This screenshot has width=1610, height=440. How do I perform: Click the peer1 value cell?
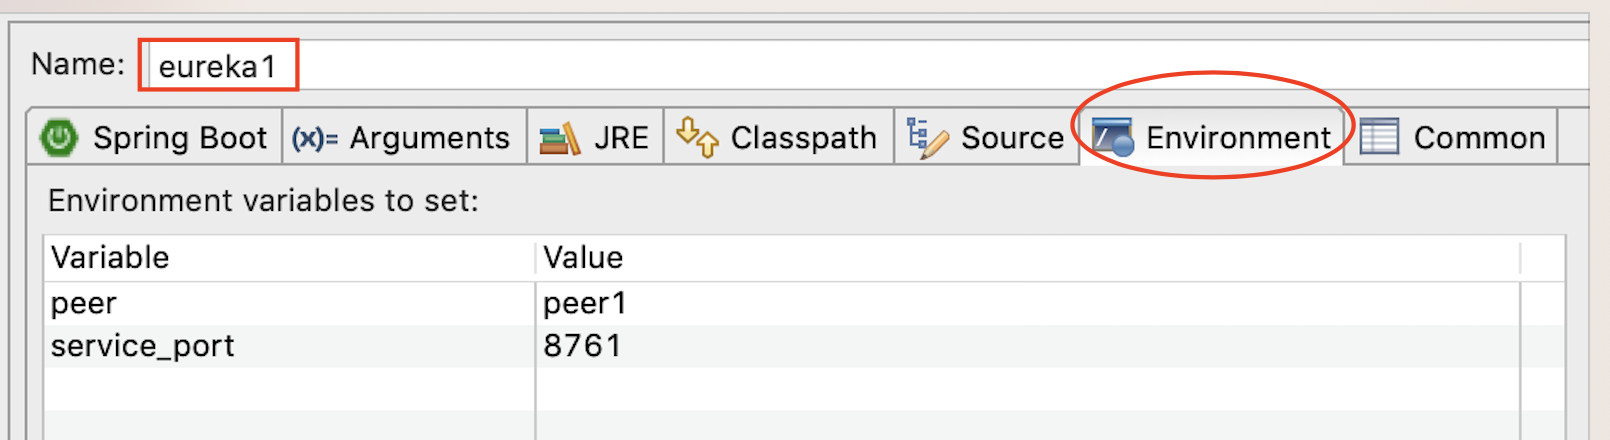pos(1028,303)
